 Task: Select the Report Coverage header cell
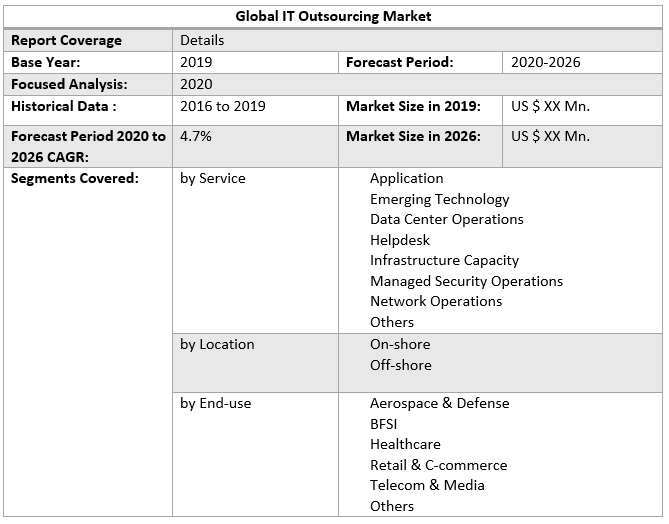click(66, 40)
